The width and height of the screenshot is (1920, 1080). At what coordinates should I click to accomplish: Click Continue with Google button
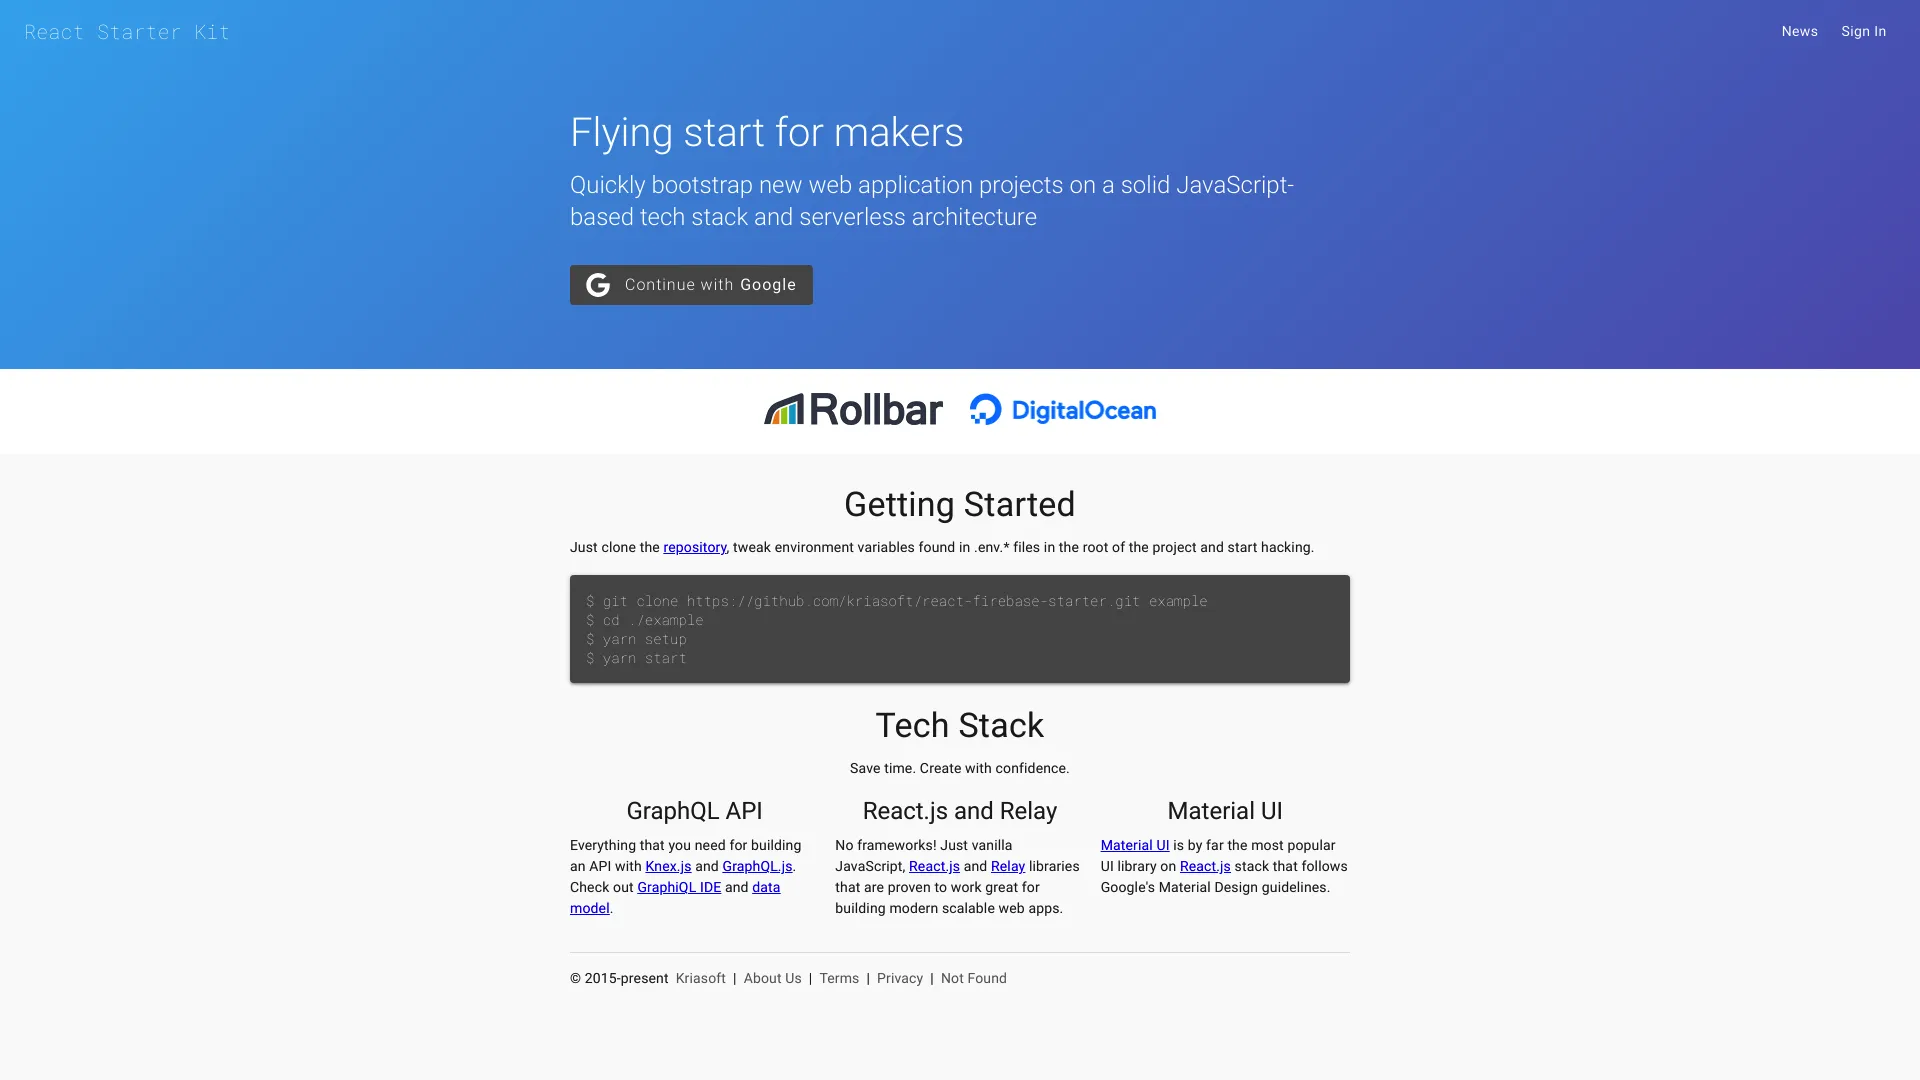tap(691, 285)
